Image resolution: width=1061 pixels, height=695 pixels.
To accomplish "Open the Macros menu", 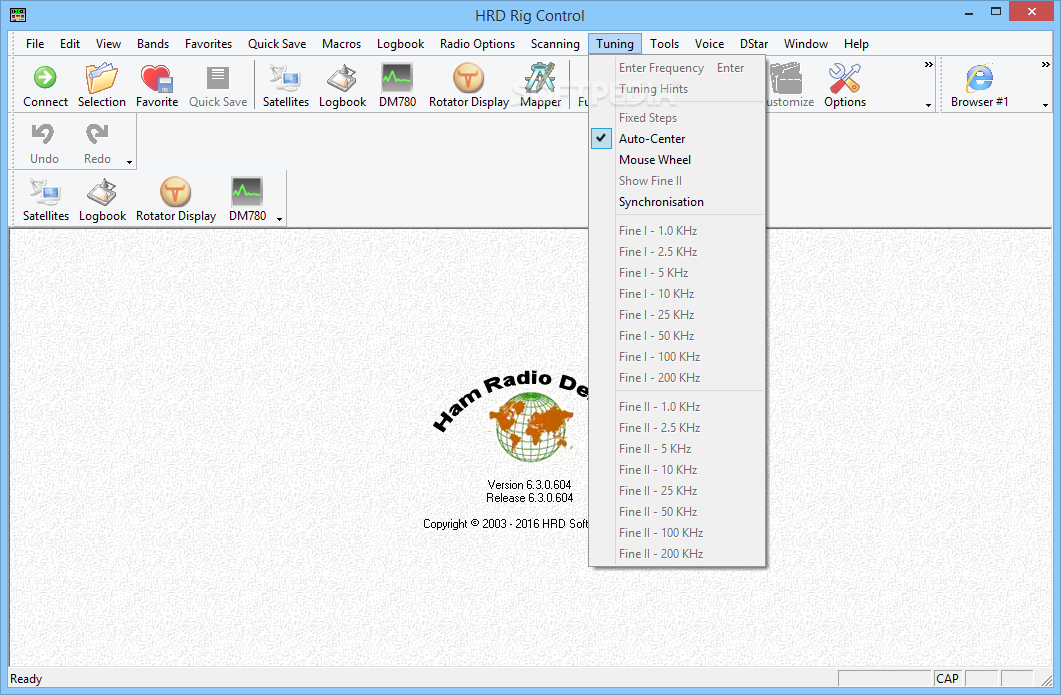I will coord(341,44).
